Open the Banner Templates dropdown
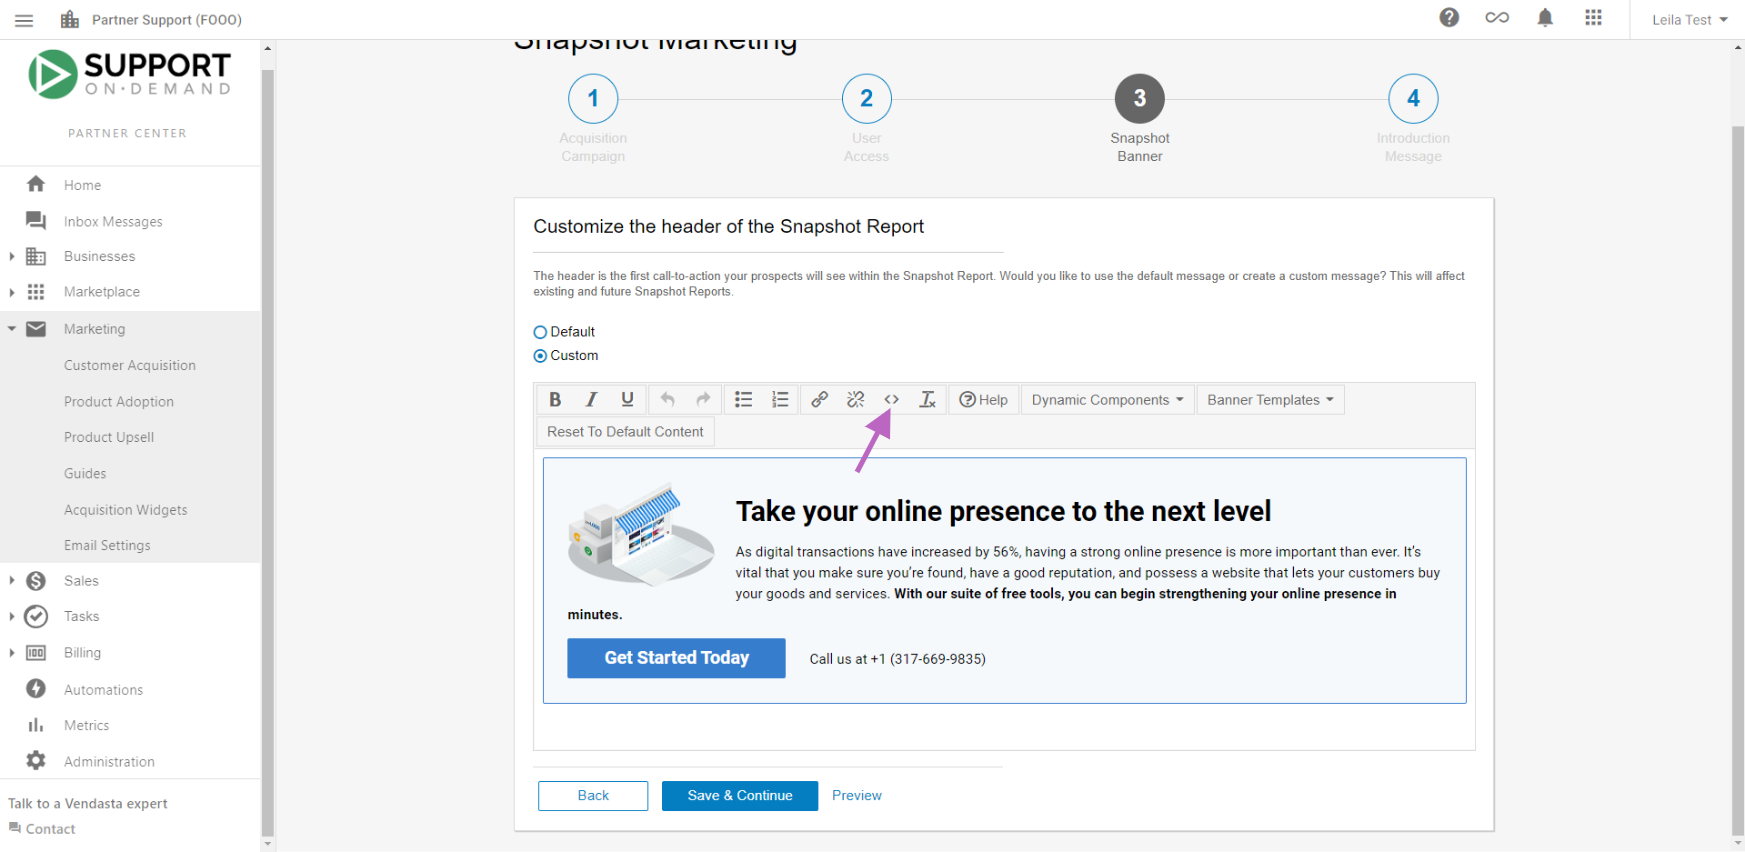The width and height of the screenshot is (1745, 852). (1270, 400)
